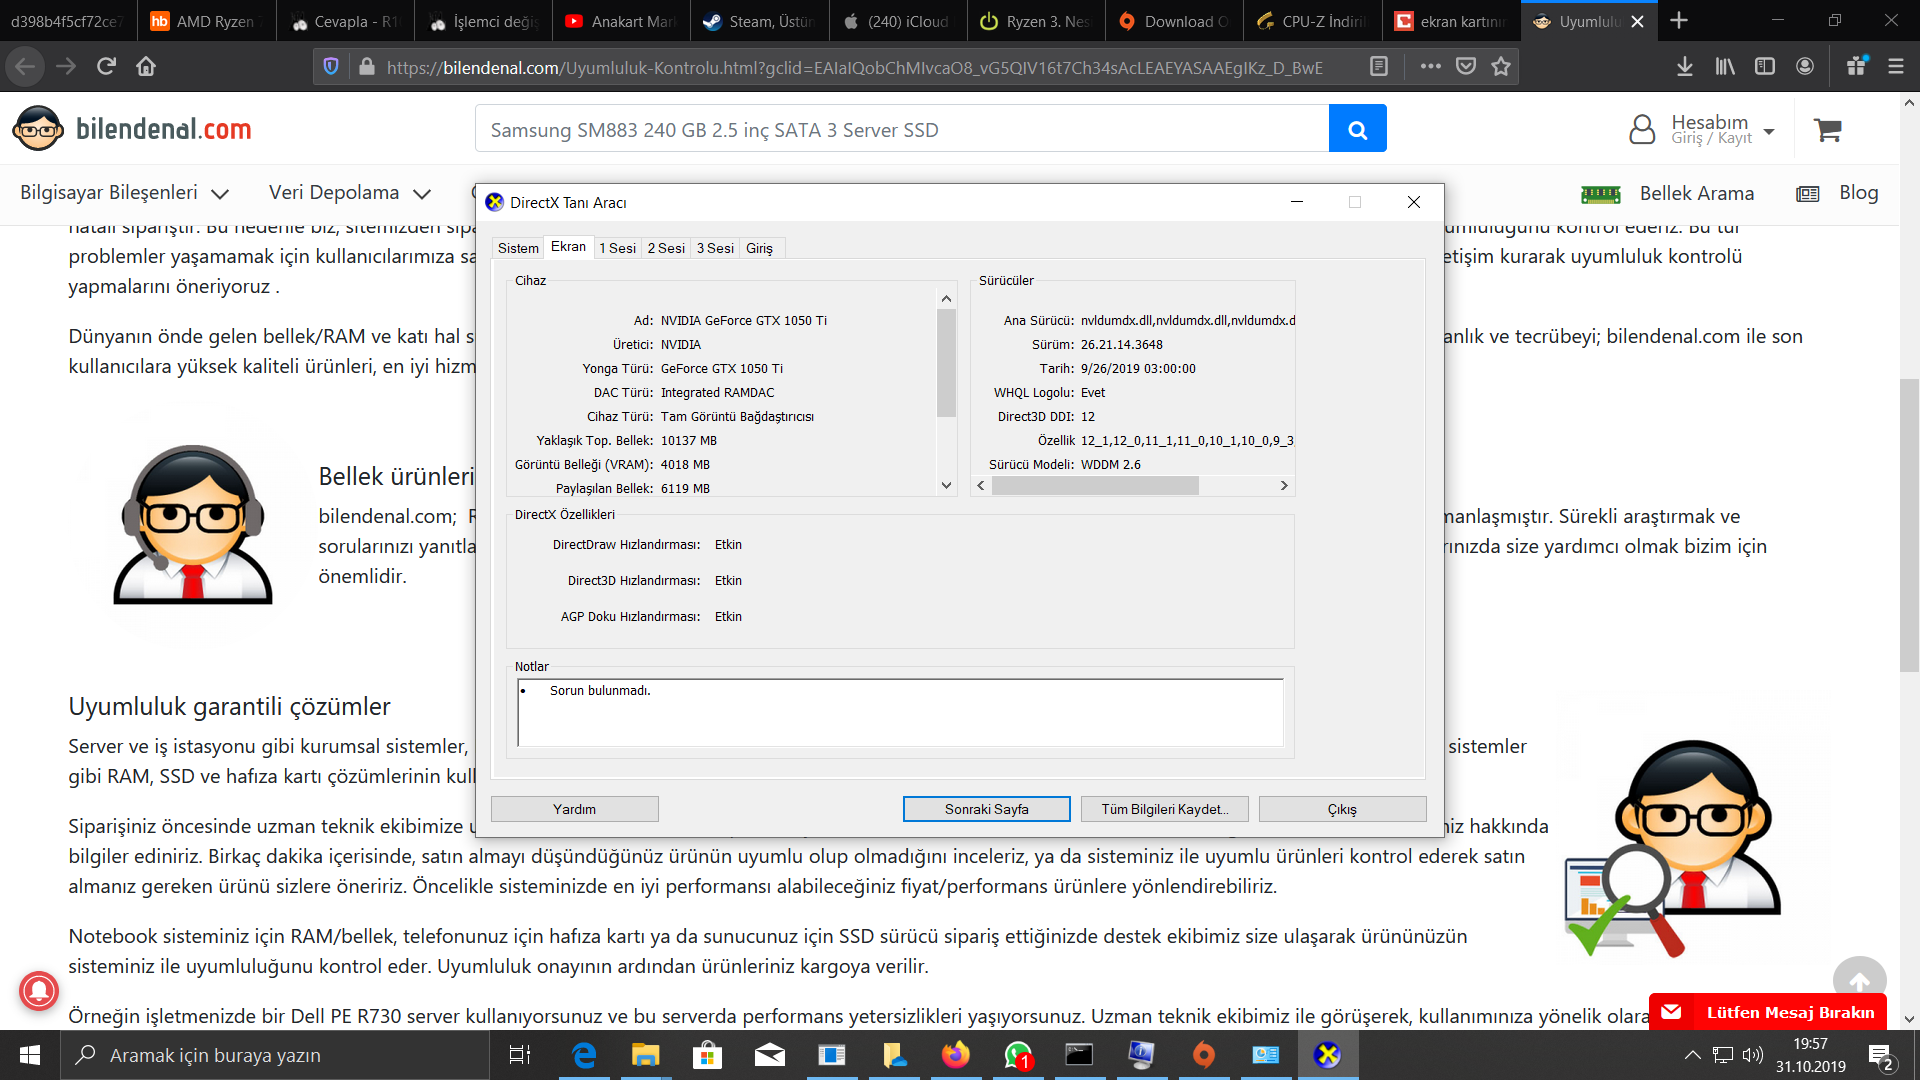Viewport: 1920px width, 1080px height.
Task: Click browser page vertical scrollbar
Action: pyautogui.click(x=1909, y=525)
